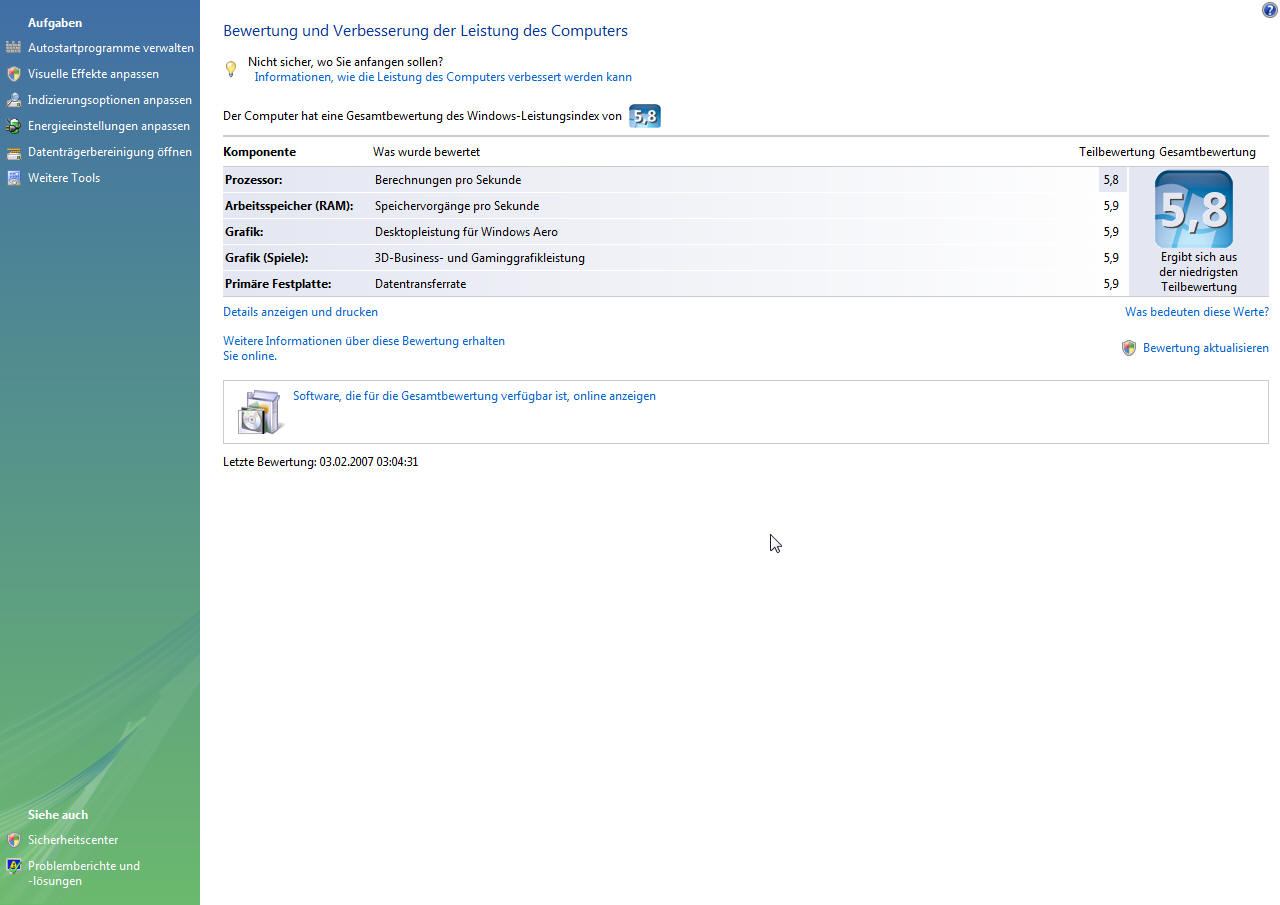The height and width of the screenshot is (905, 1280).
Task: Click the Sicherheitscenter shield icon
Action: [13, 840]
